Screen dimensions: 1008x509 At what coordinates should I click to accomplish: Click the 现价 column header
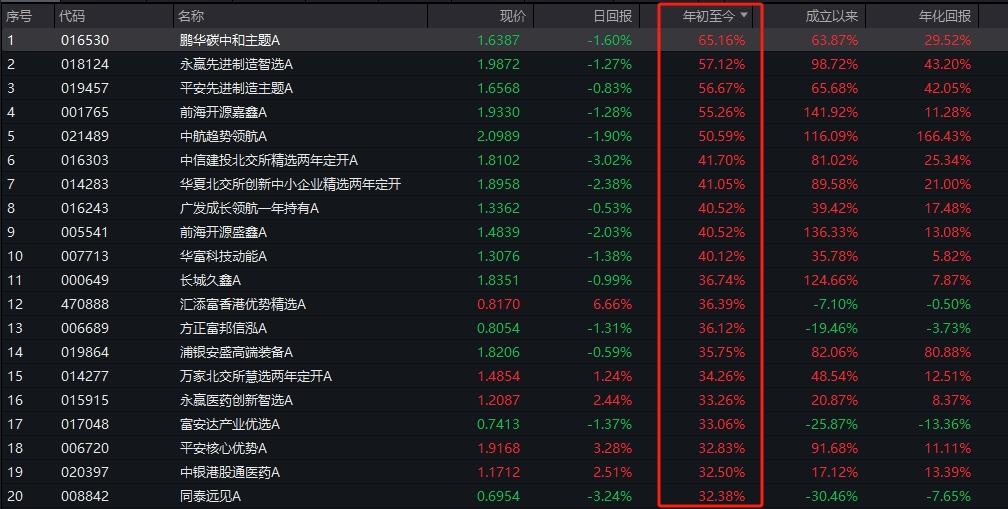(512, 16)
